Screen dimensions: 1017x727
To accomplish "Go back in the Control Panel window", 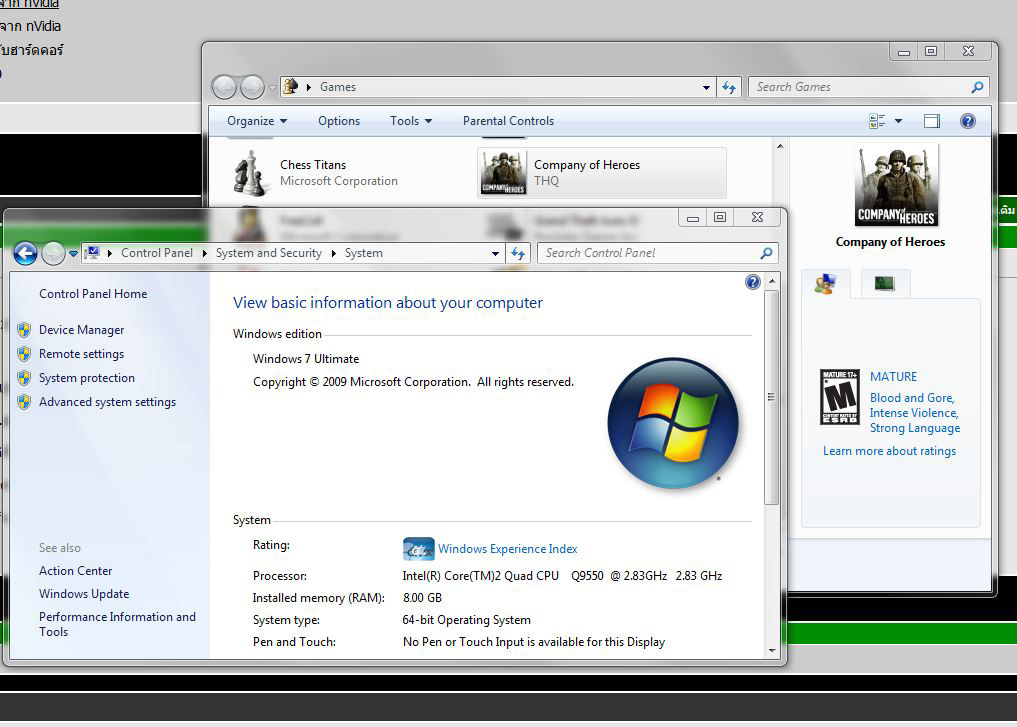I will click(25, 254).
